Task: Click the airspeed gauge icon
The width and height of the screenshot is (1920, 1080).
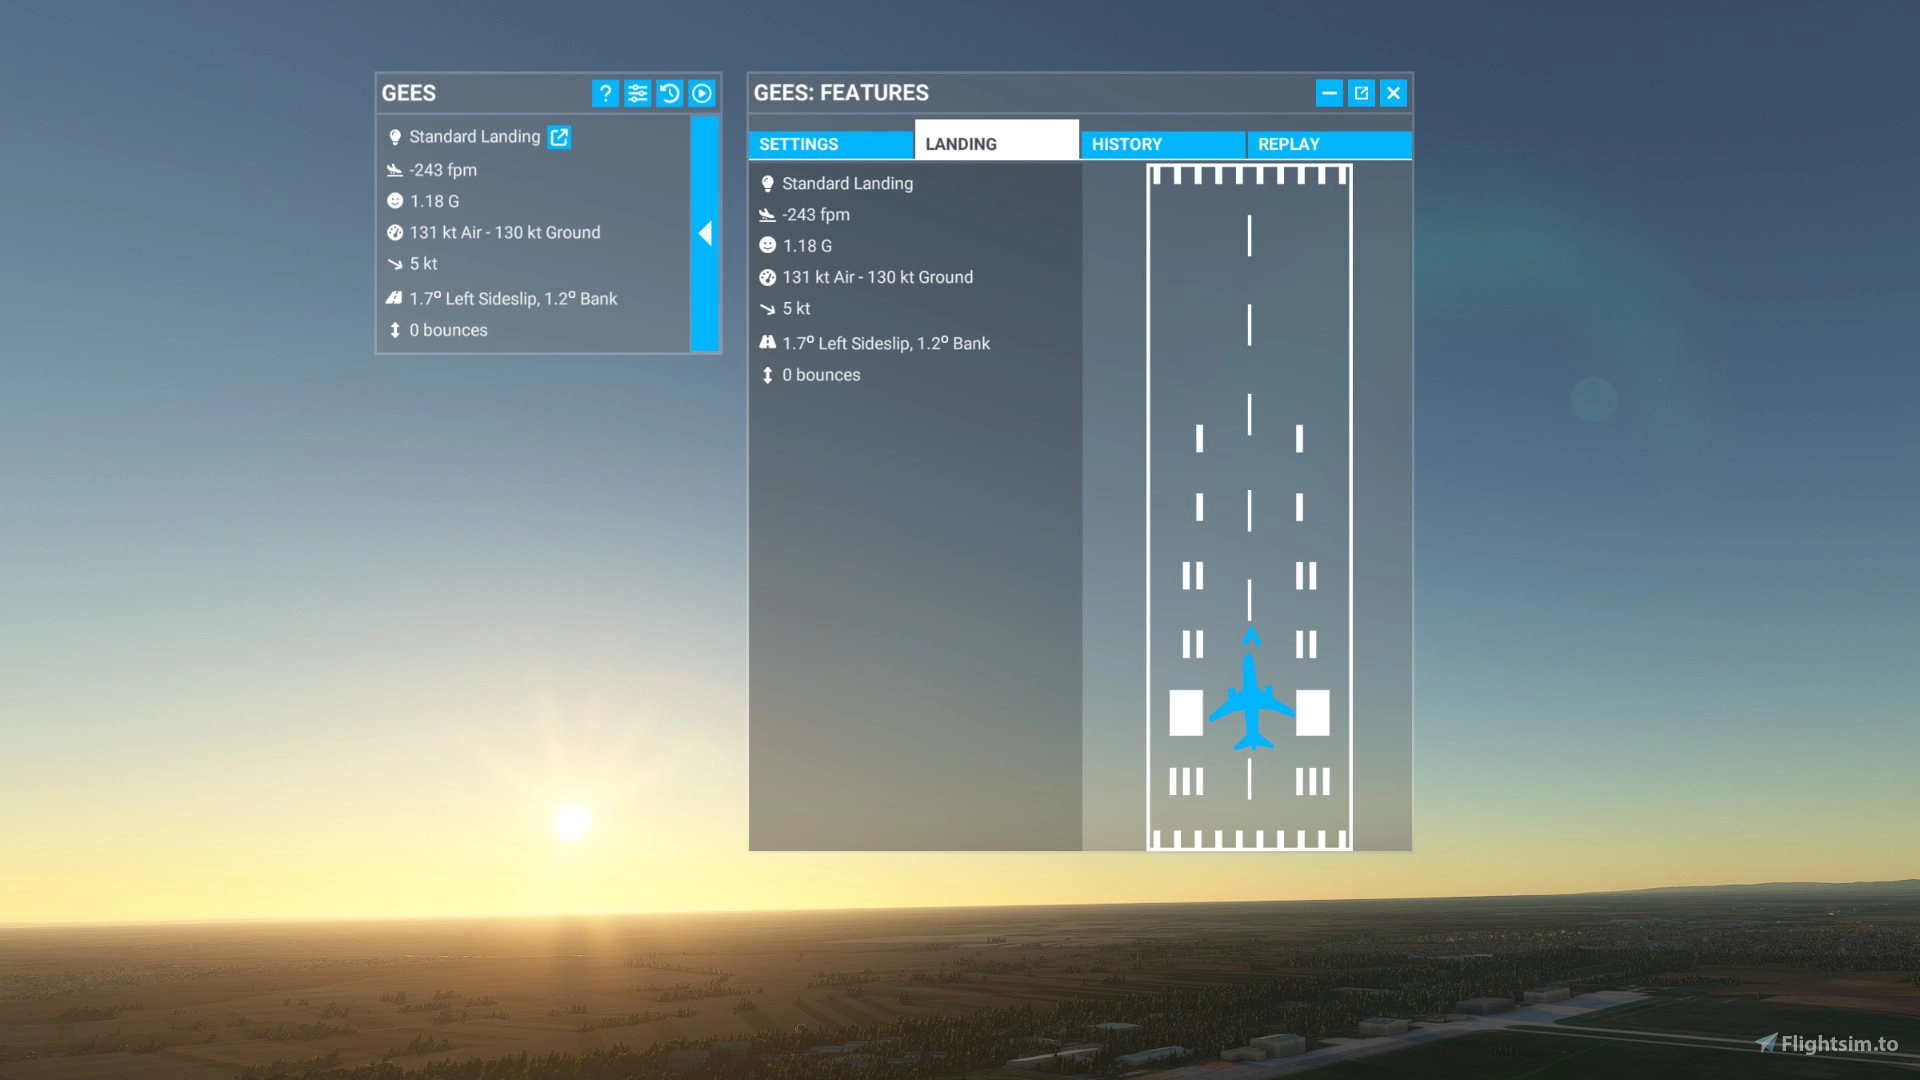Action: [394, 232]
